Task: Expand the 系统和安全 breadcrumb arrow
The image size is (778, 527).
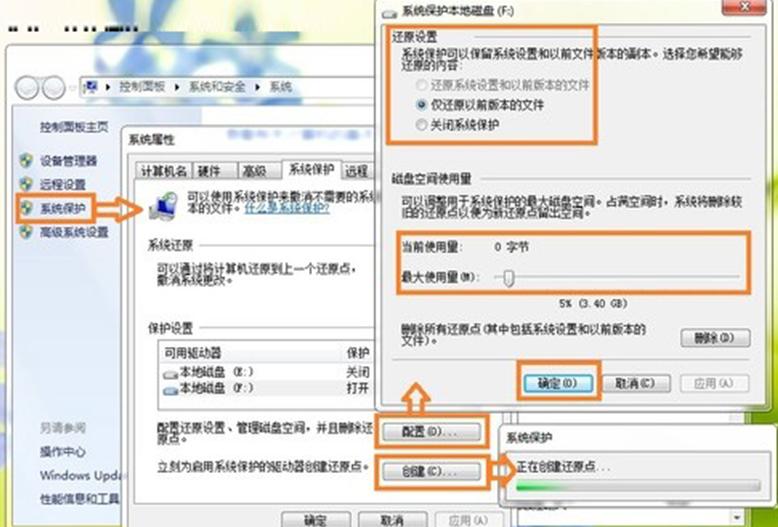Action: pos(258,88)
